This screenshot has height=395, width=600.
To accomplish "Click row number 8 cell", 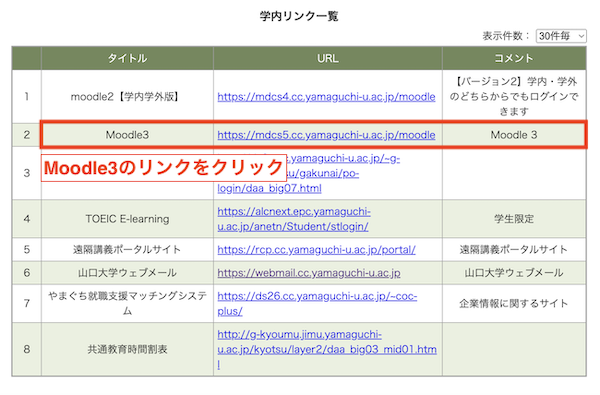I will [26, 349].
